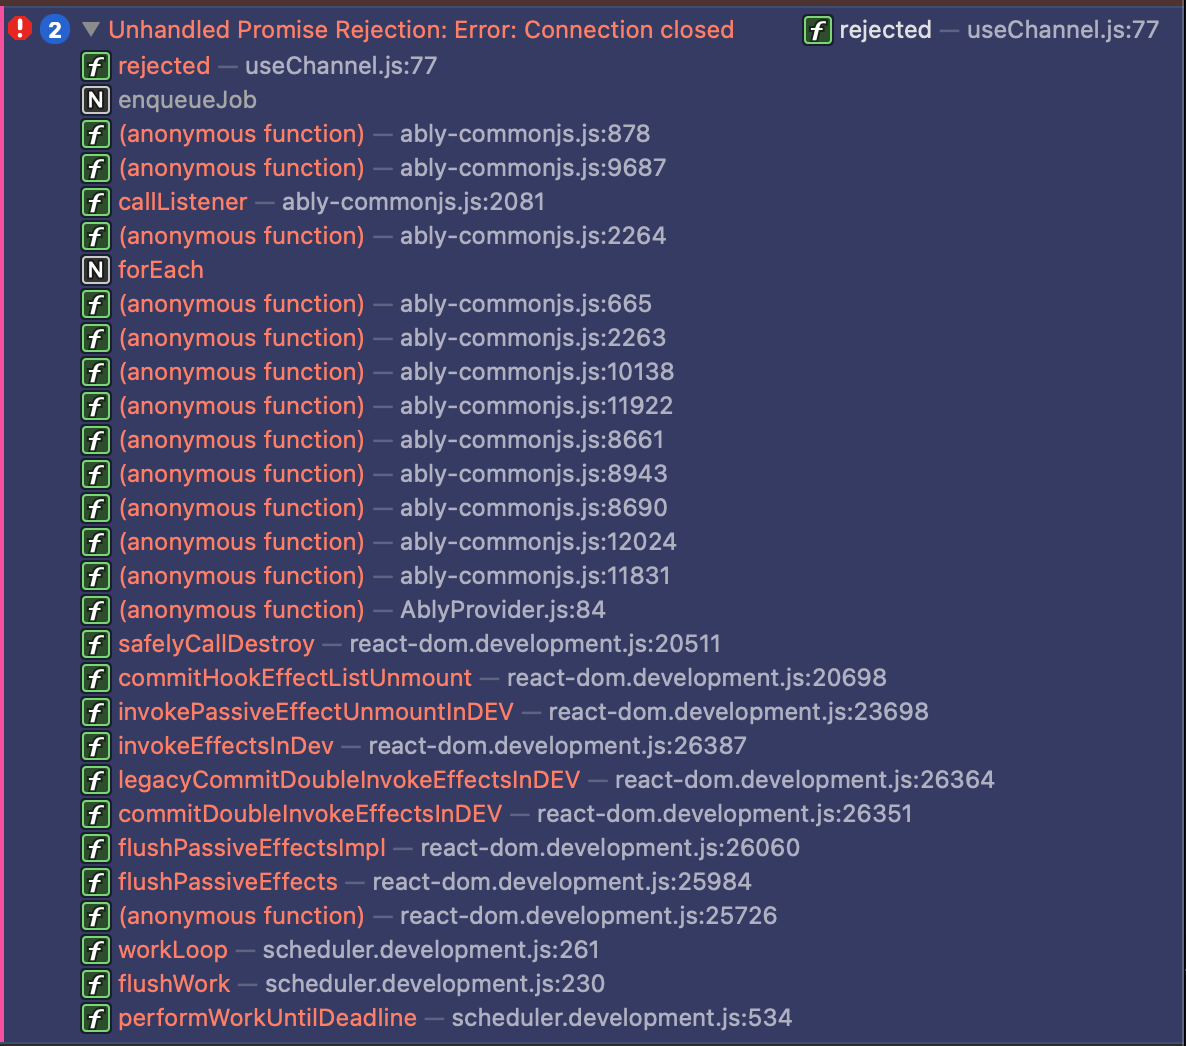Screen dimensions: 1186x1046
Task: Open the top-right useChannel.js:77 link
Action: pyautogui.click(x=1062, y=30)
